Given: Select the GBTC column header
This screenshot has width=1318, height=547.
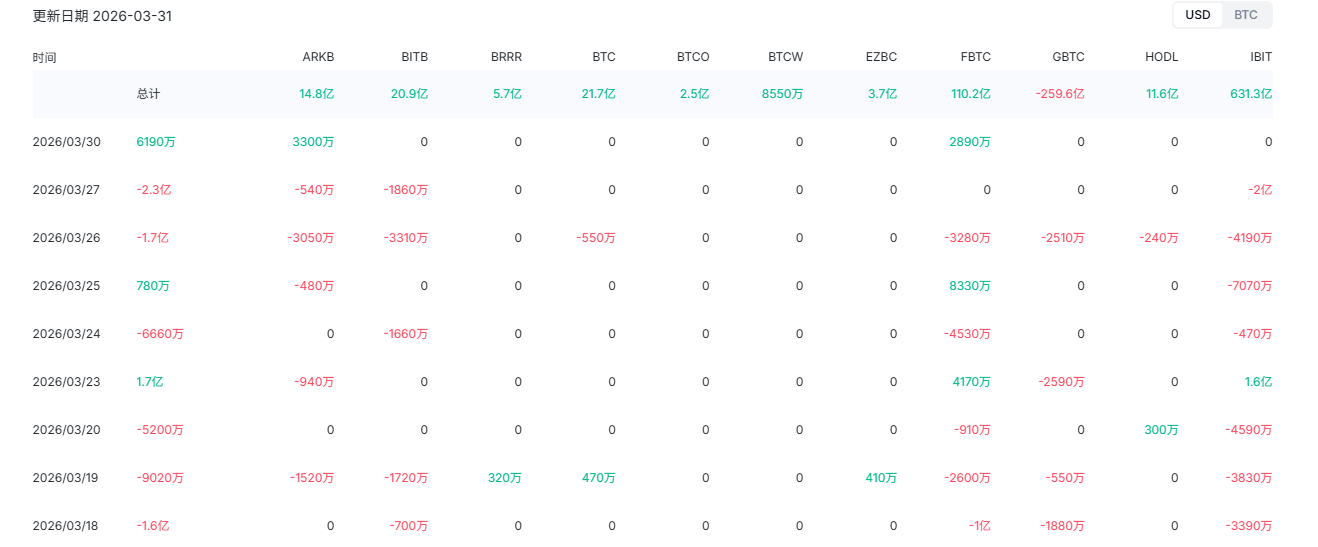Looking at the screenshot, I should coord(1068,57).
